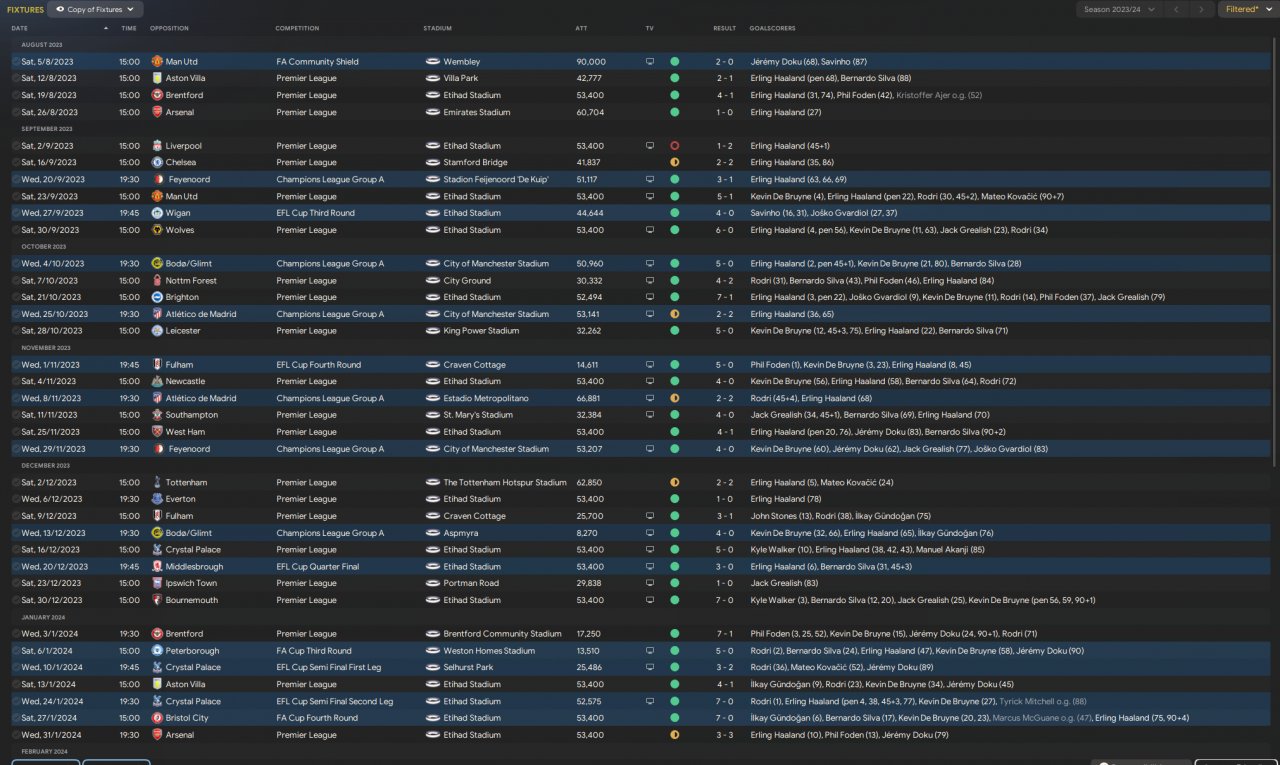Sort by the Result column header
1280x765 pixels.
pyautogui.click(x=725, y=28)
